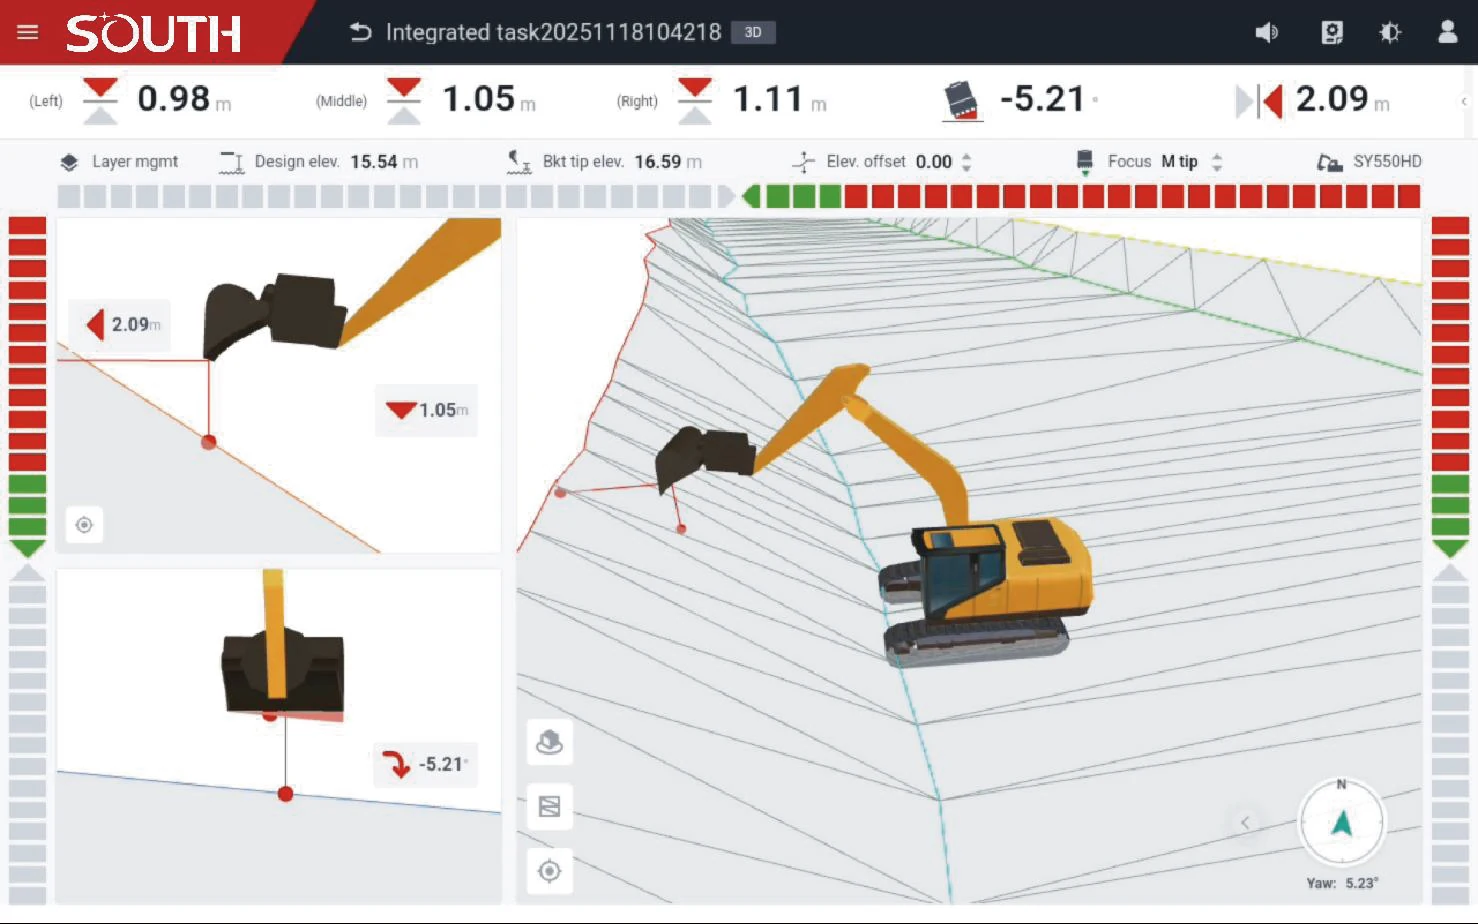Image resolution: width=1478 pixels, height=924 pixels.
Task: Click the excavator machine icon
Action: click(1329, 162)
